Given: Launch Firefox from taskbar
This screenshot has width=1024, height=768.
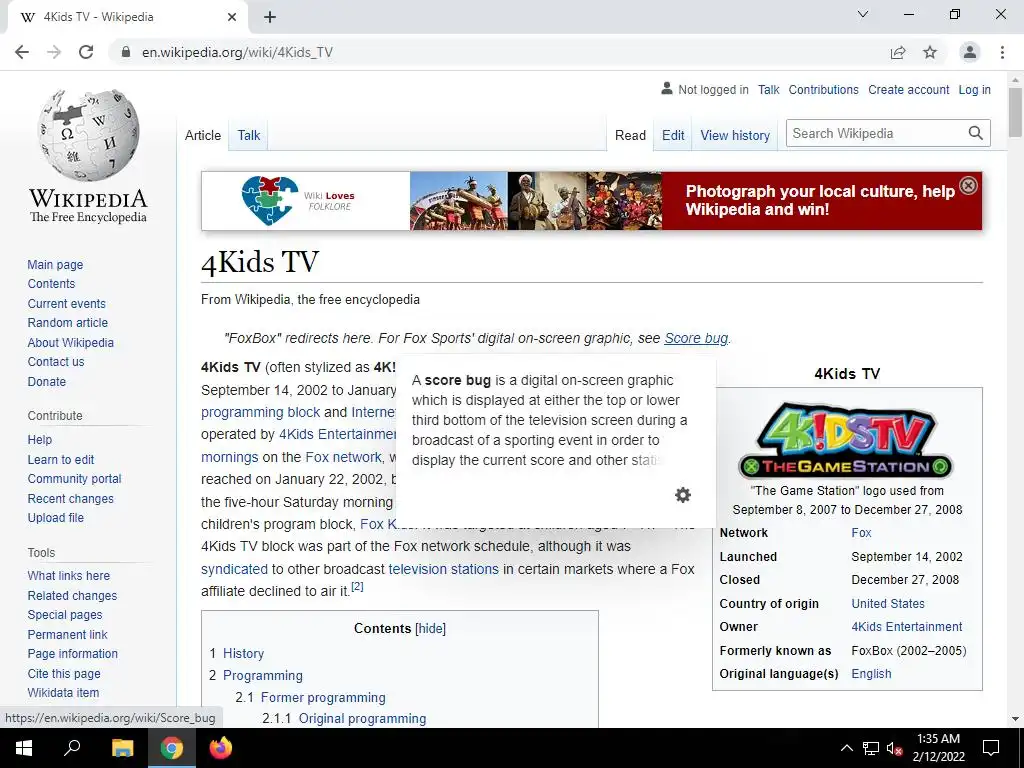Looking at the screenshot, I should click(x=221, y=748).
